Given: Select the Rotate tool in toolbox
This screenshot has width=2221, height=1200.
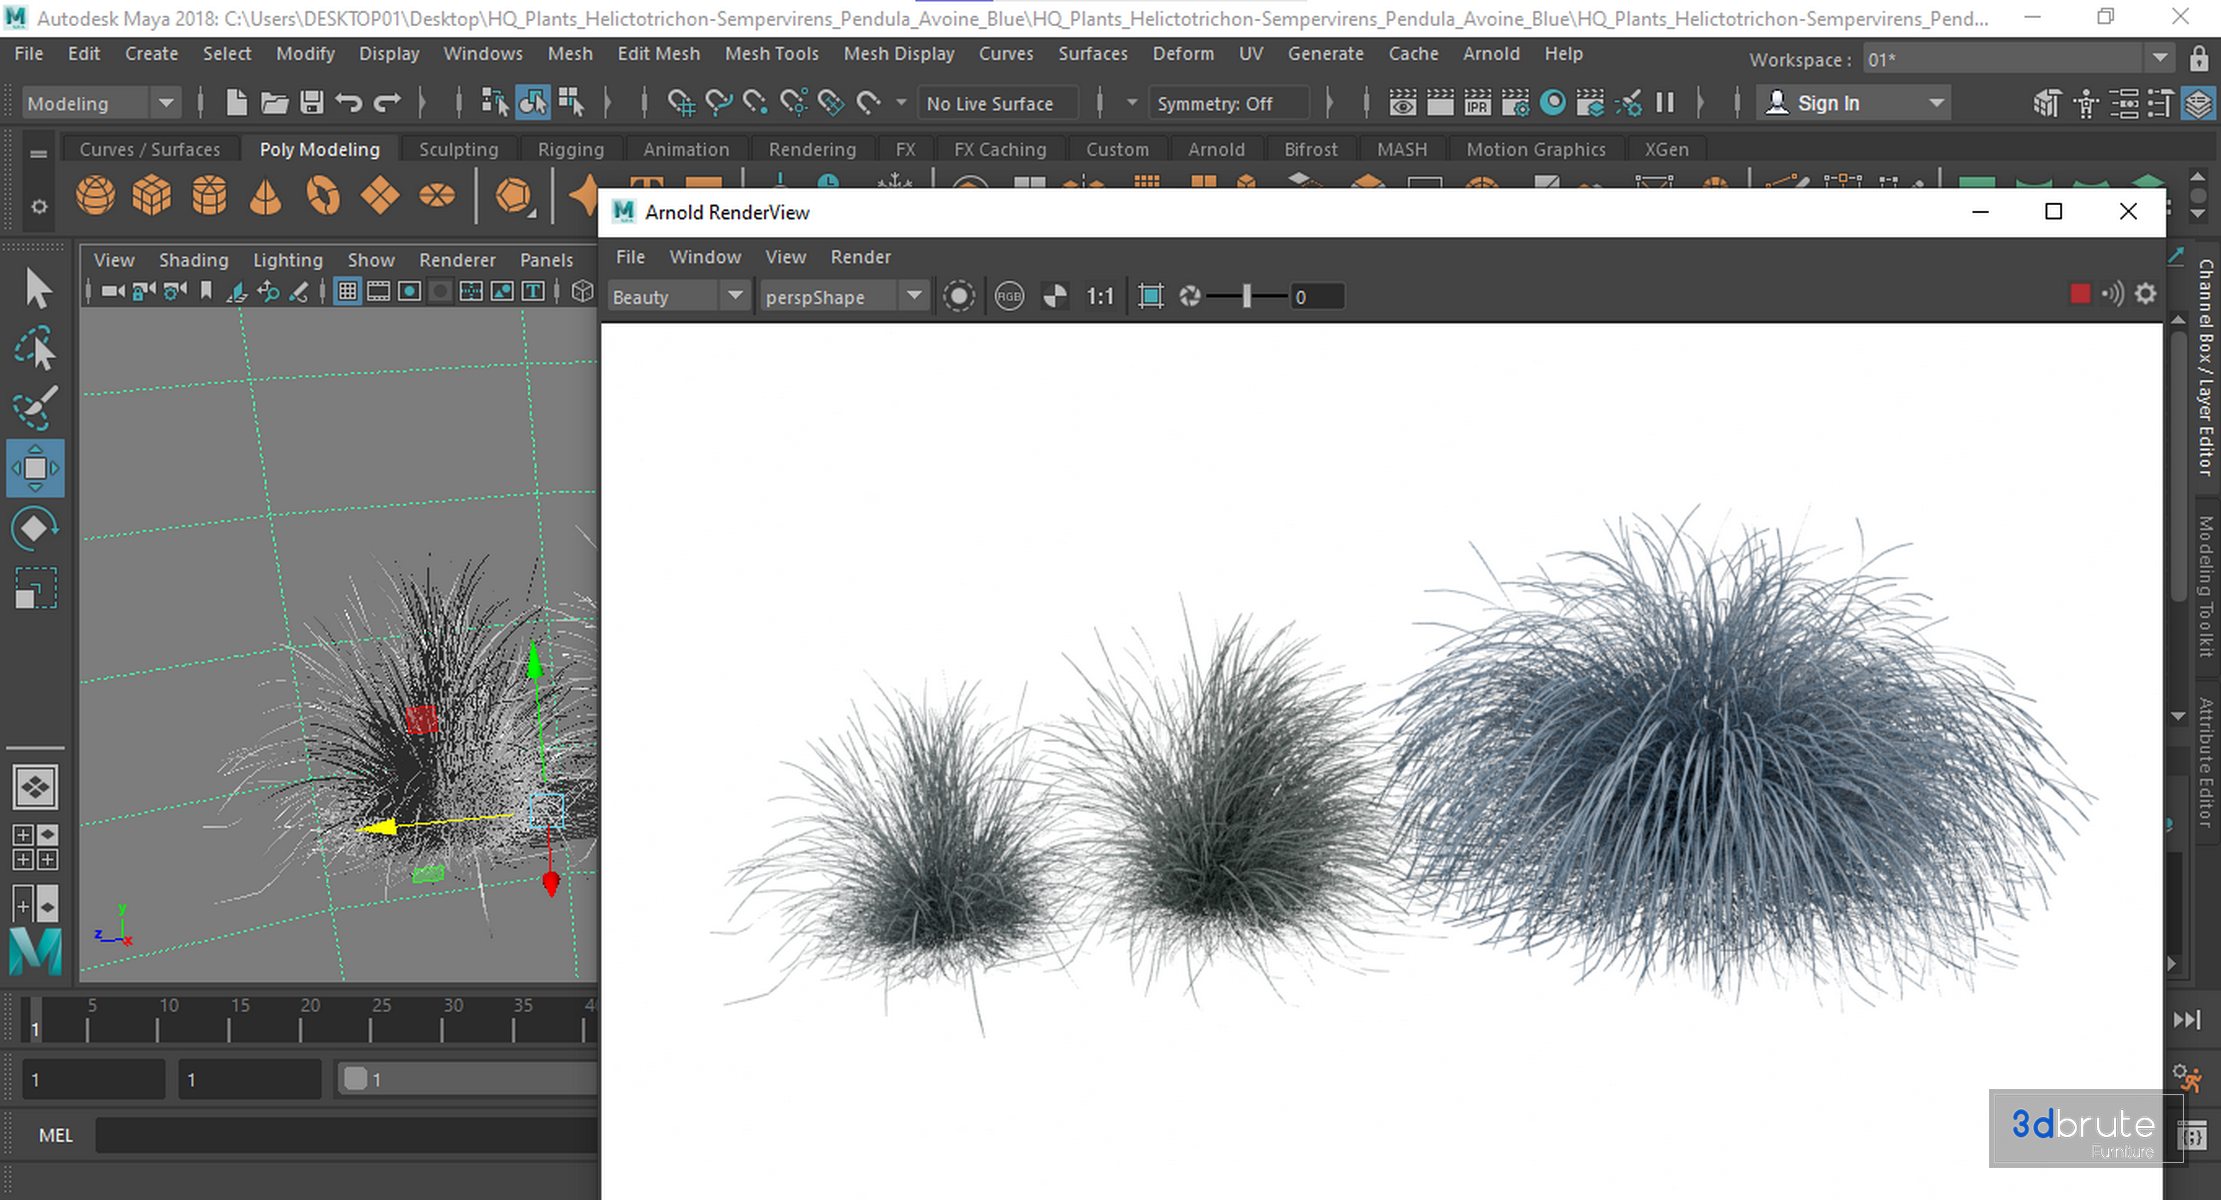Looking at the screenshot, I should point(35,528).
